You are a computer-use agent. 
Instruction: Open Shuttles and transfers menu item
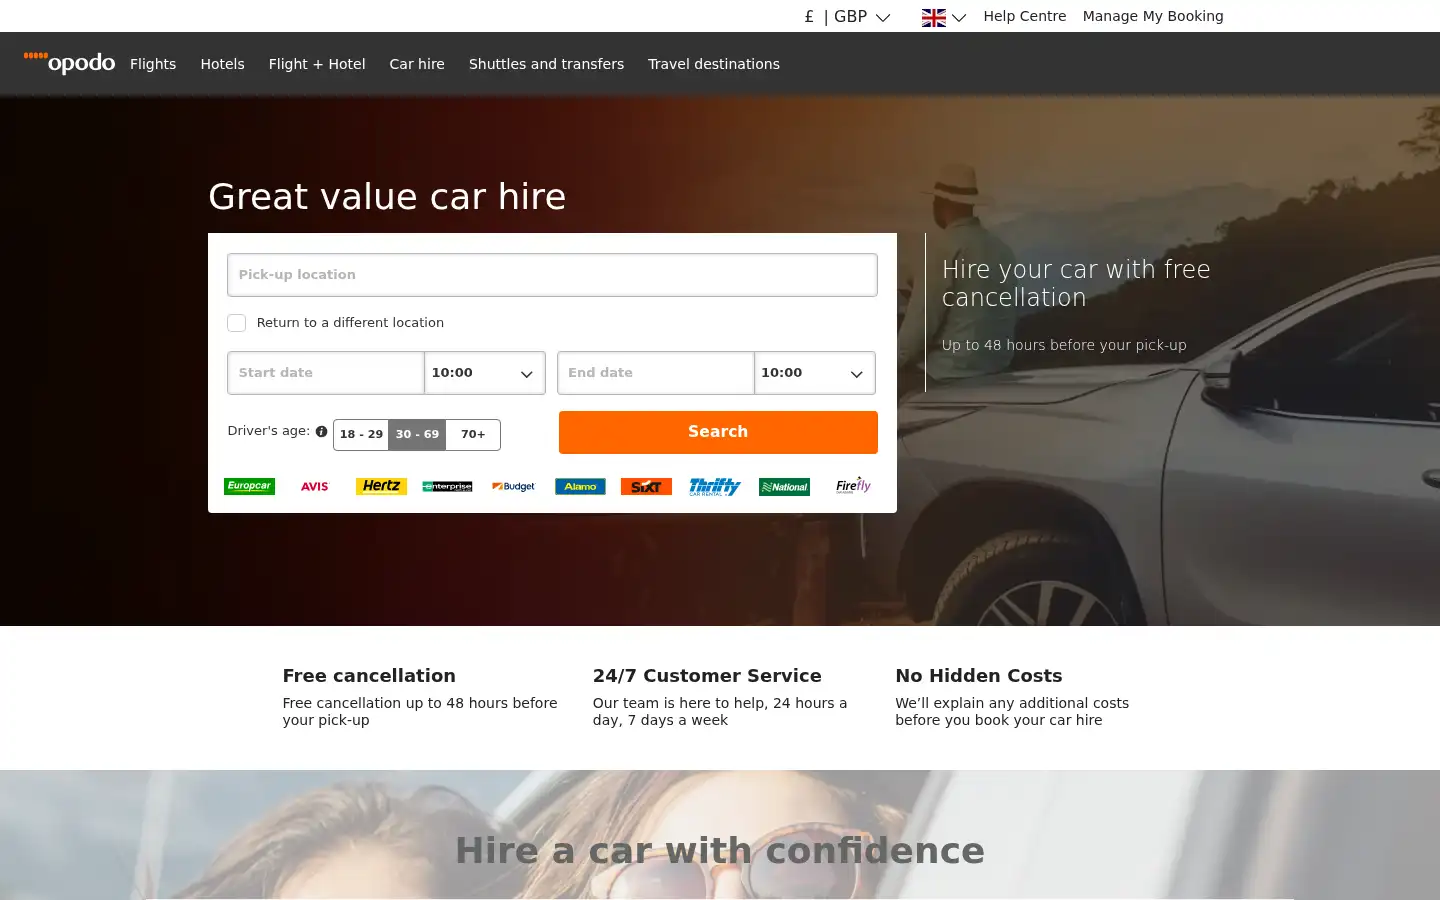[x=546, y=64]
